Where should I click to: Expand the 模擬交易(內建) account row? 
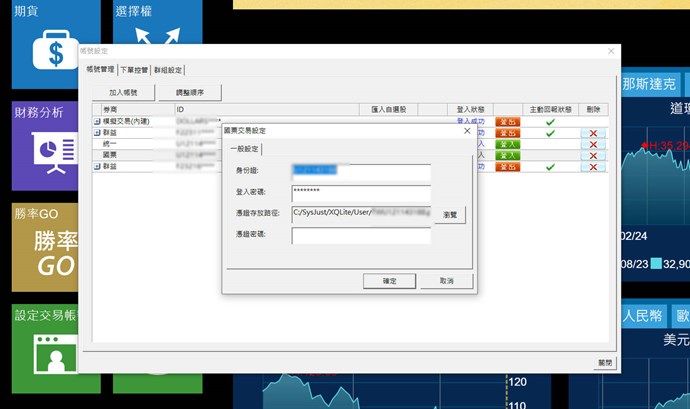[x=97, y=121]
